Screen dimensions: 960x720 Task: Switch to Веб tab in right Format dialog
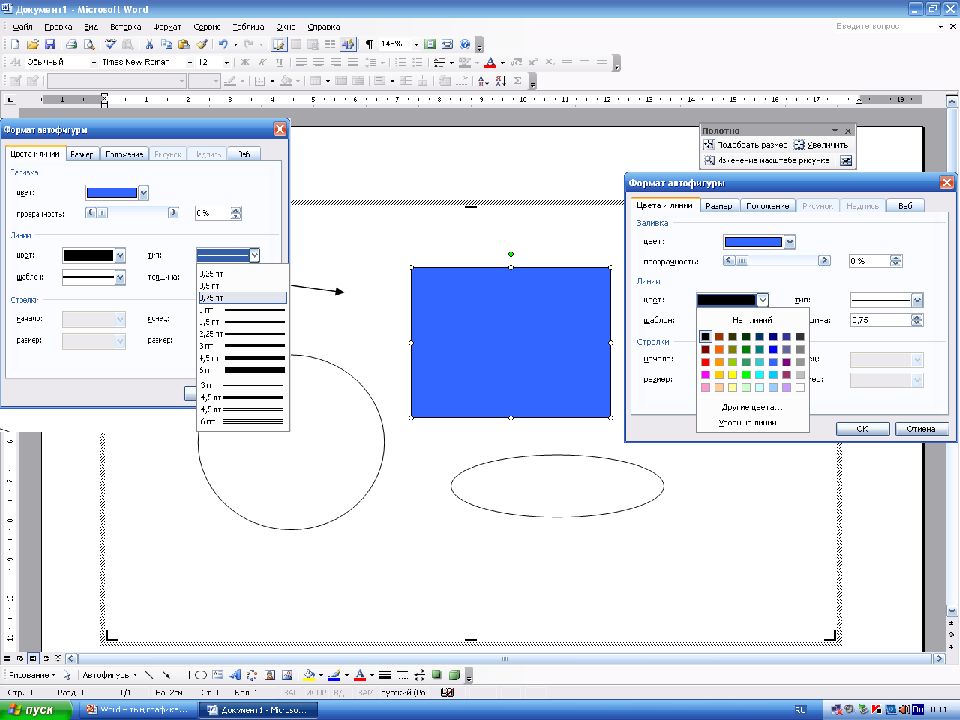pyautogui.click(x=906, y=206)
